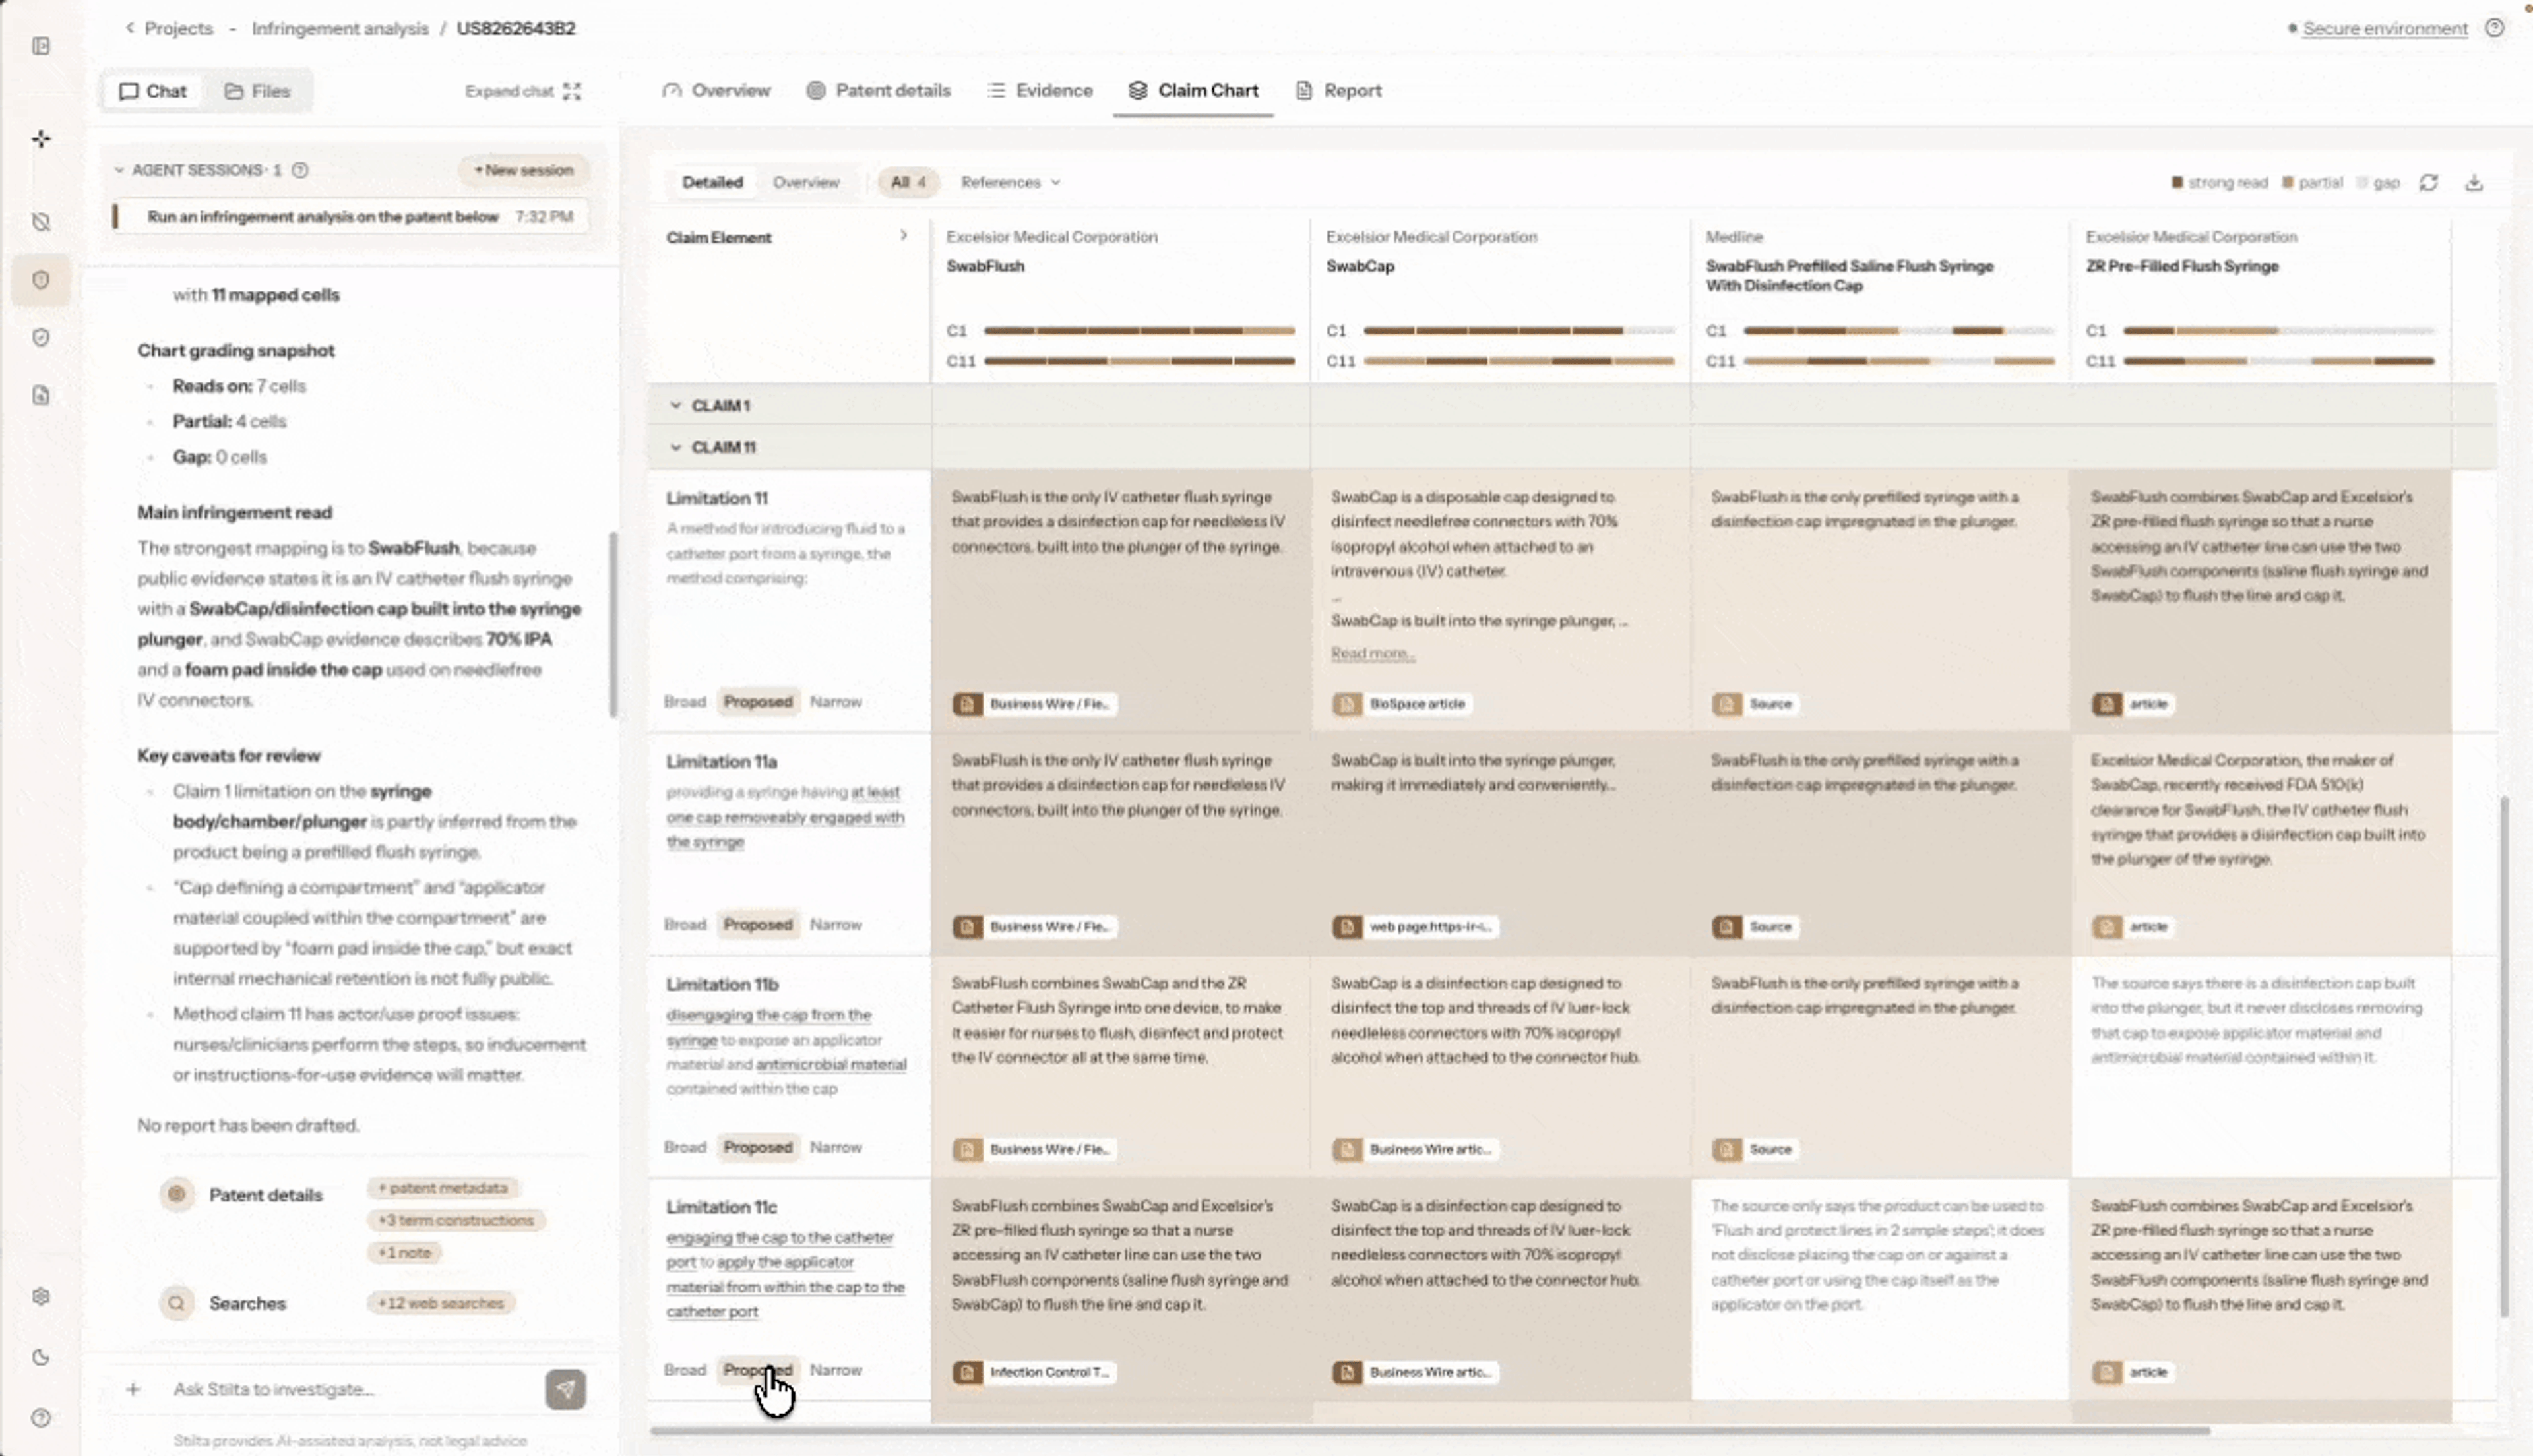Image resolution: width=2533 pixels, height=1456 pixels.
Task: Open the Overview tab
Action: click(x=716, y=91)
